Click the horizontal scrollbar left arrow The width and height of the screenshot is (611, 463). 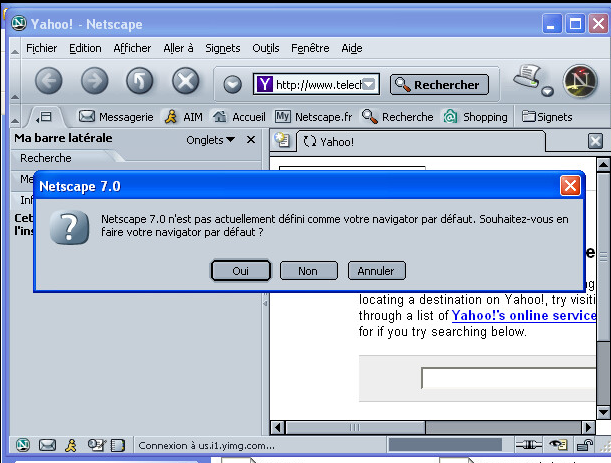277,428
